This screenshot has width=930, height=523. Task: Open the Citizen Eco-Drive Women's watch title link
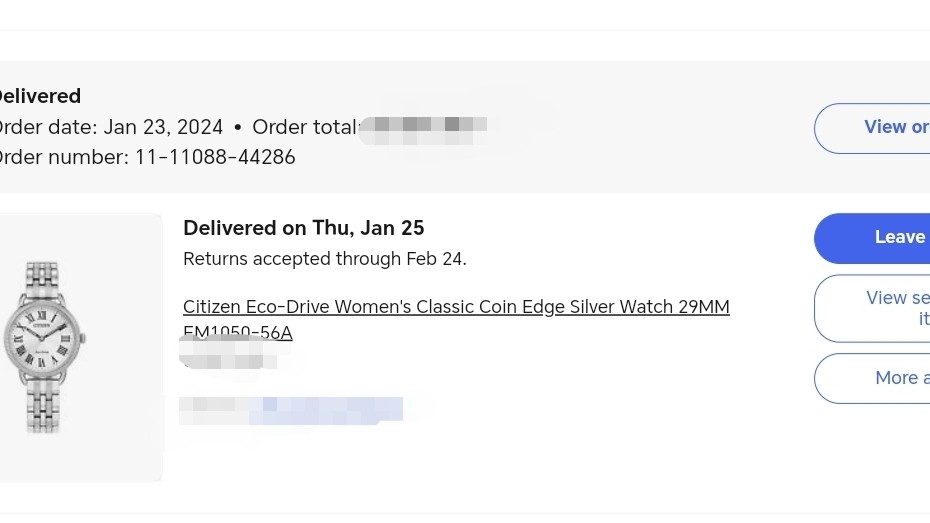click(456, 307)
